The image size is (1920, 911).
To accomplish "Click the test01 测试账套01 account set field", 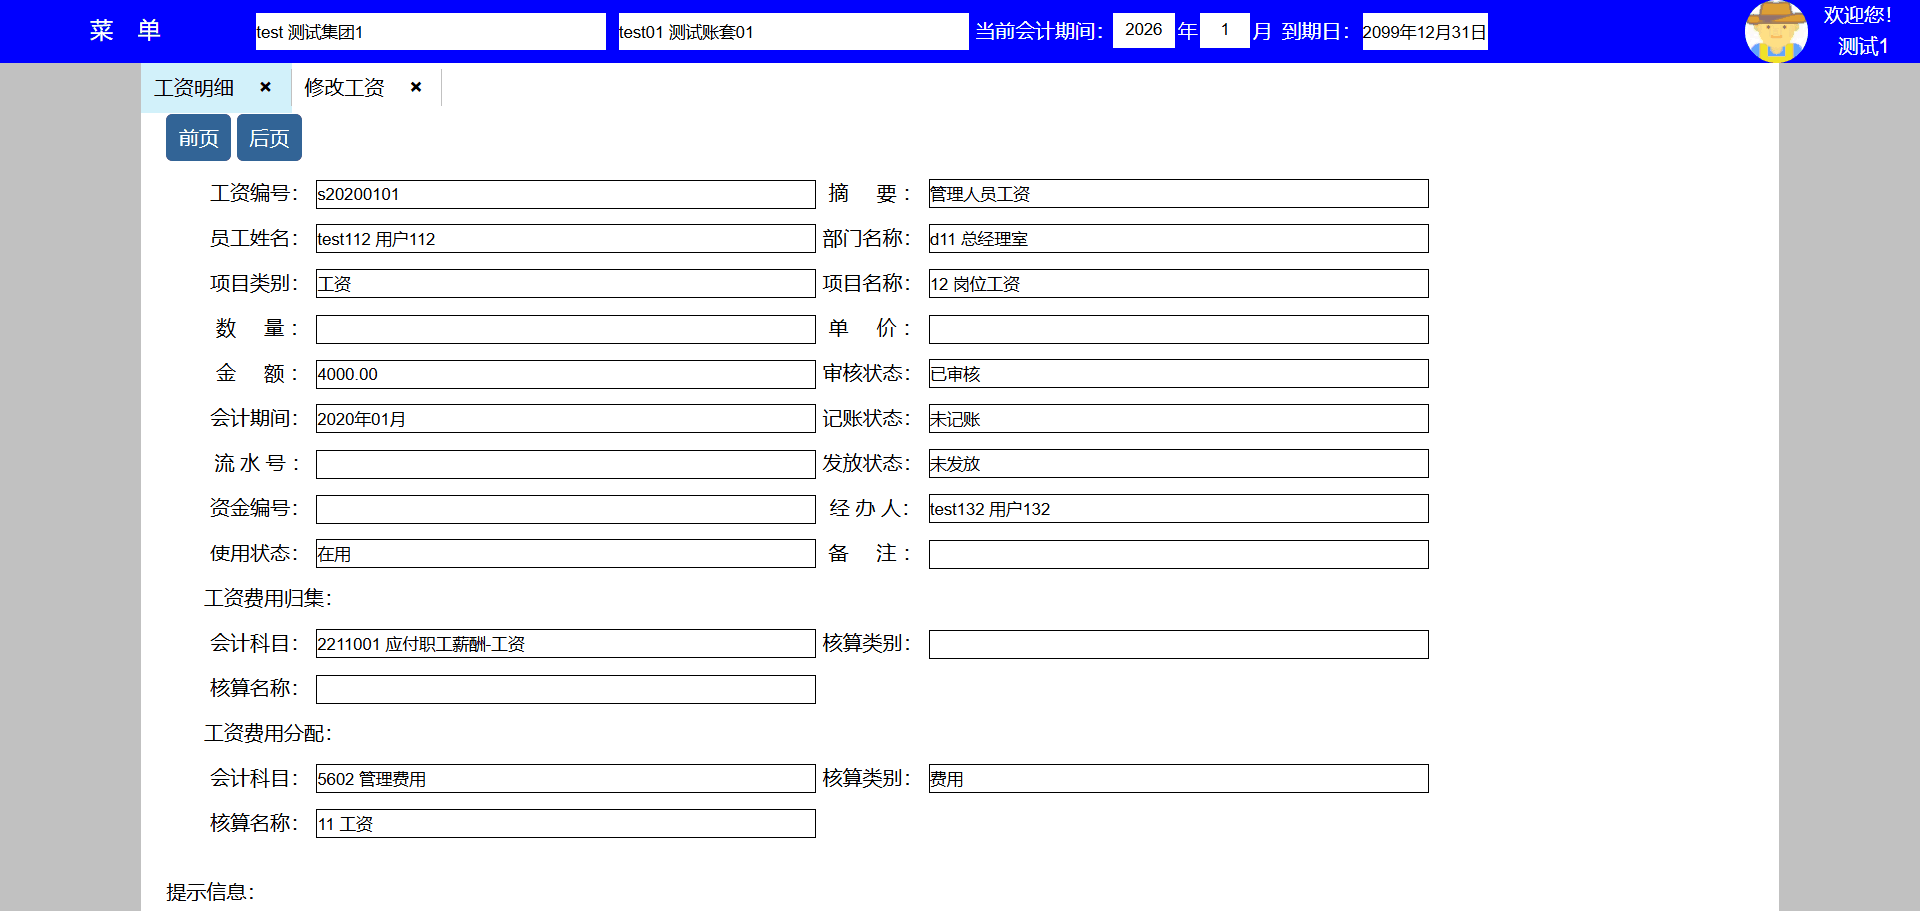I will click(x=792, y=32).
